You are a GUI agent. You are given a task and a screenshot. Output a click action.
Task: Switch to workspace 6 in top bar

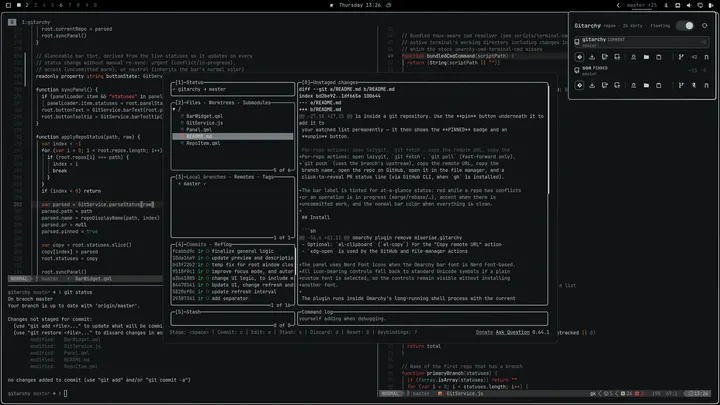point(61,5)
